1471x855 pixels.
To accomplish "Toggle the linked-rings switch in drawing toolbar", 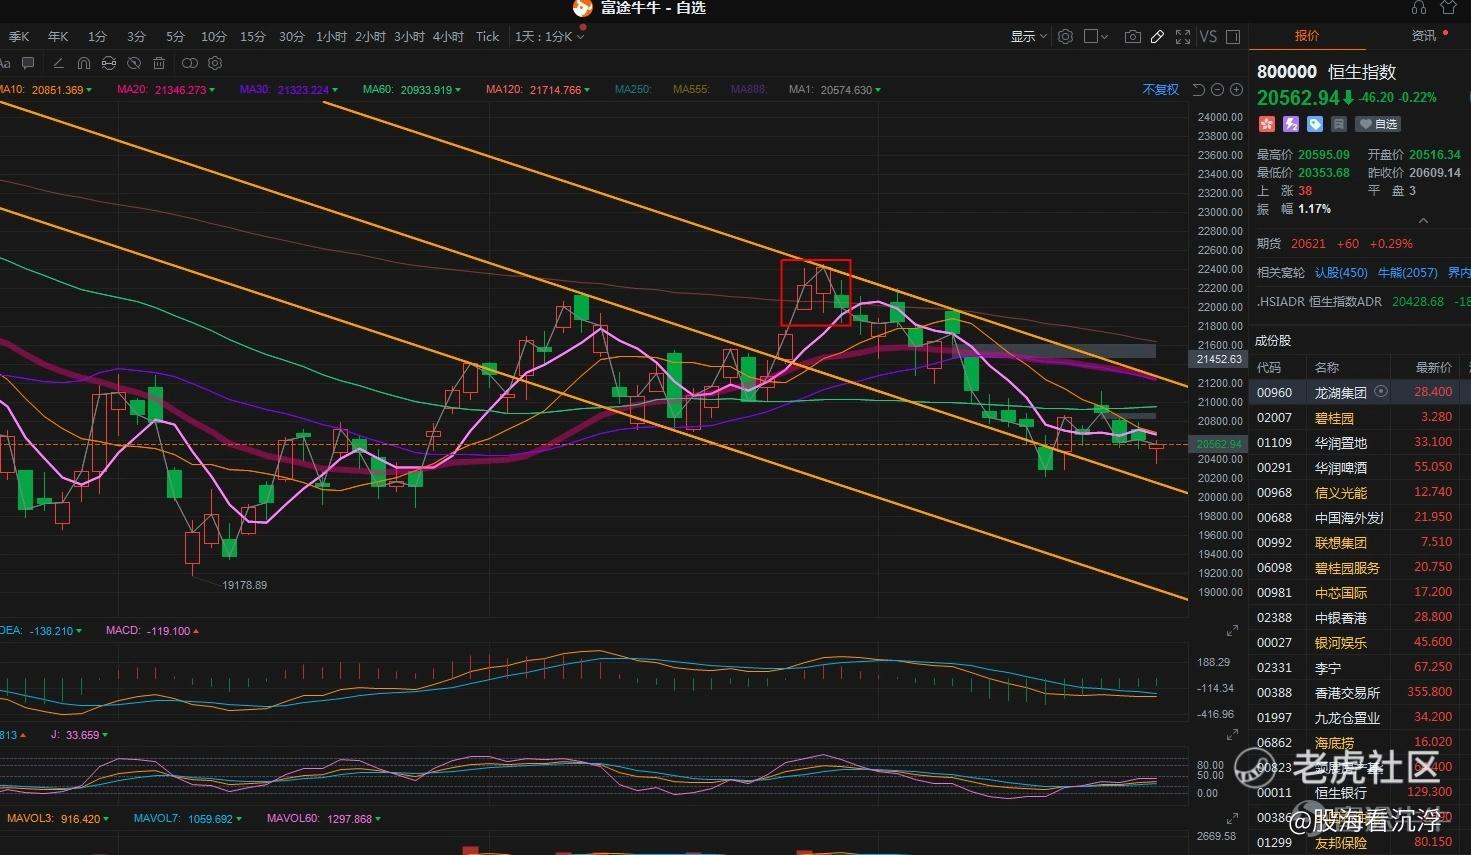I will pos(189,63).
